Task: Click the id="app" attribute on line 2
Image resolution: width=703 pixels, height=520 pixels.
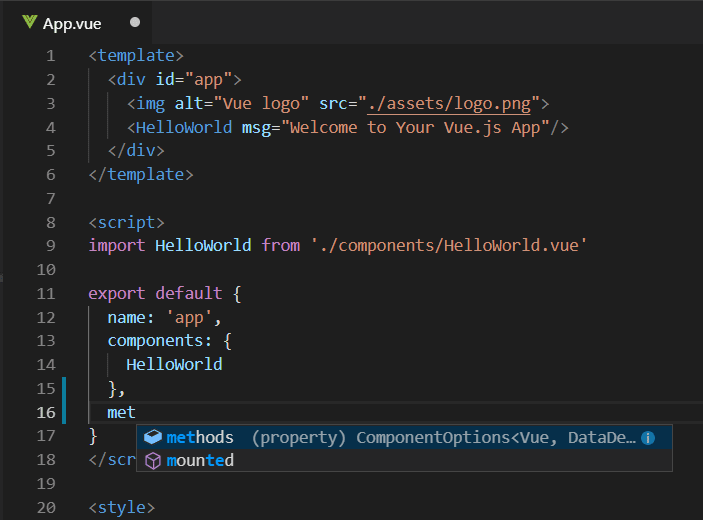Action: (193, 80)
